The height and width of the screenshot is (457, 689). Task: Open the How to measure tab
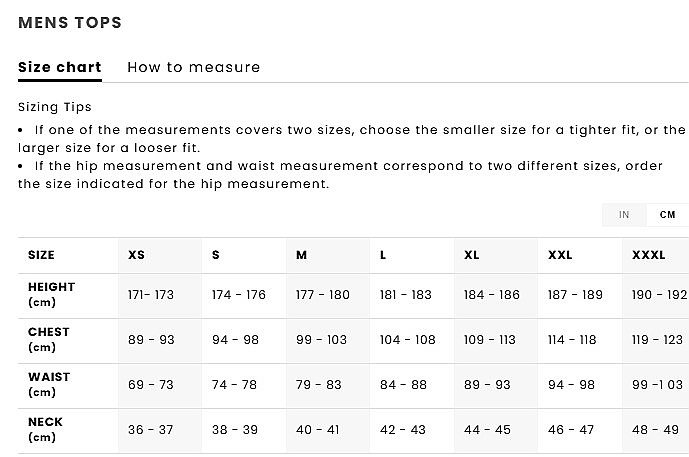(193, 68)
